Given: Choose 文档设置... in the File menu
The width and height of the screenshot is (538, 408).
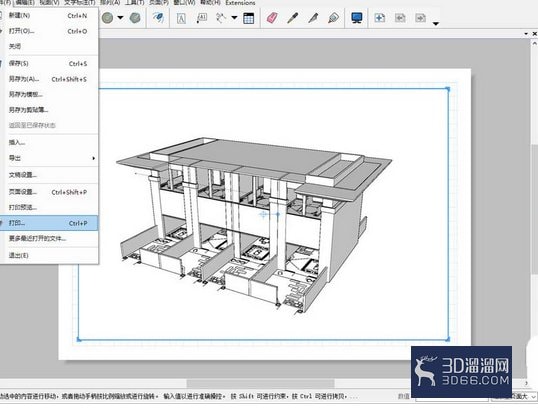Looking at the screenshot, I should click(49, 175).
